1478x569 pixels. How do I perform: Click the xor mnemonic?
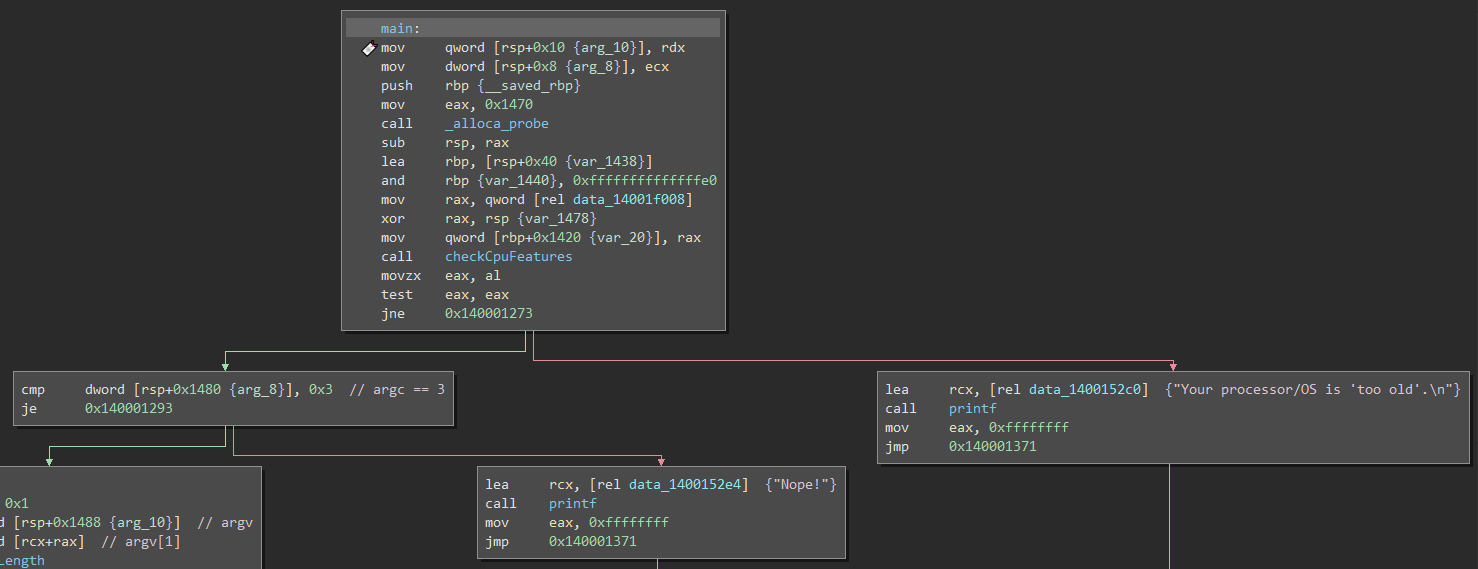(393, 219)
